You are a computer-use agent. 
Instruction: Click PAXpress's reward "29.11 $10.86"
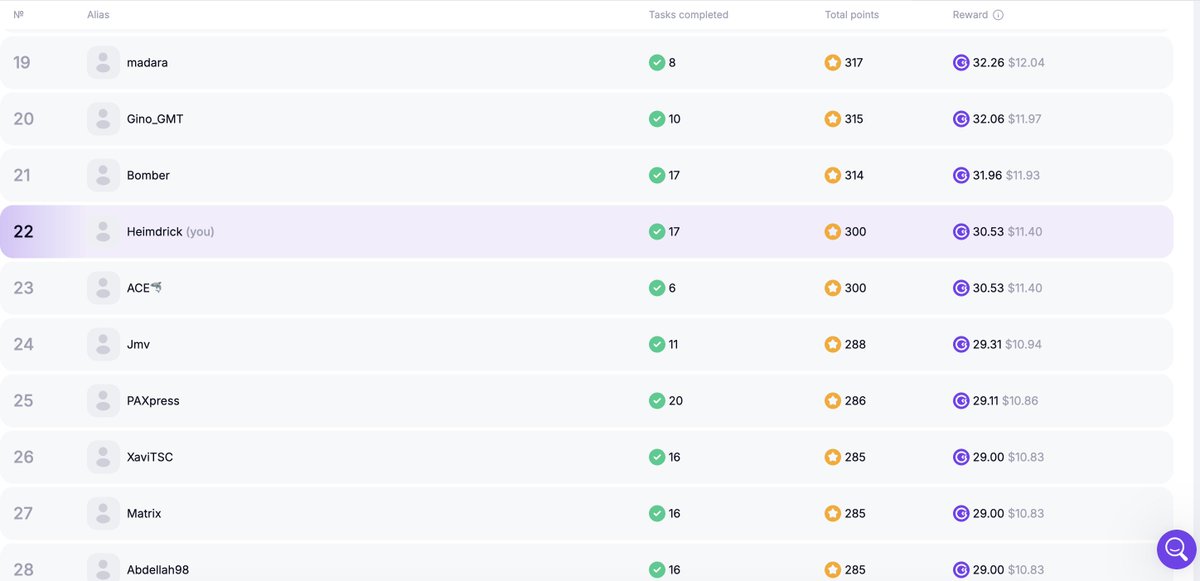(x=1006, y=401)
